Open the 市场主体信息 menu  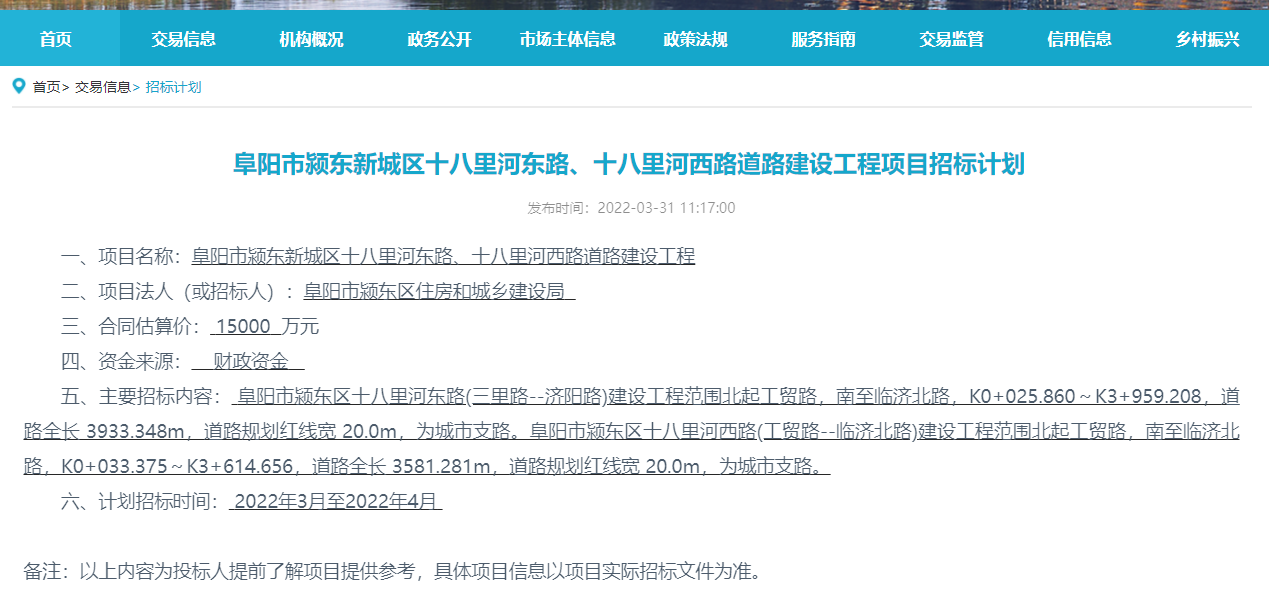[x=567, y=39]
